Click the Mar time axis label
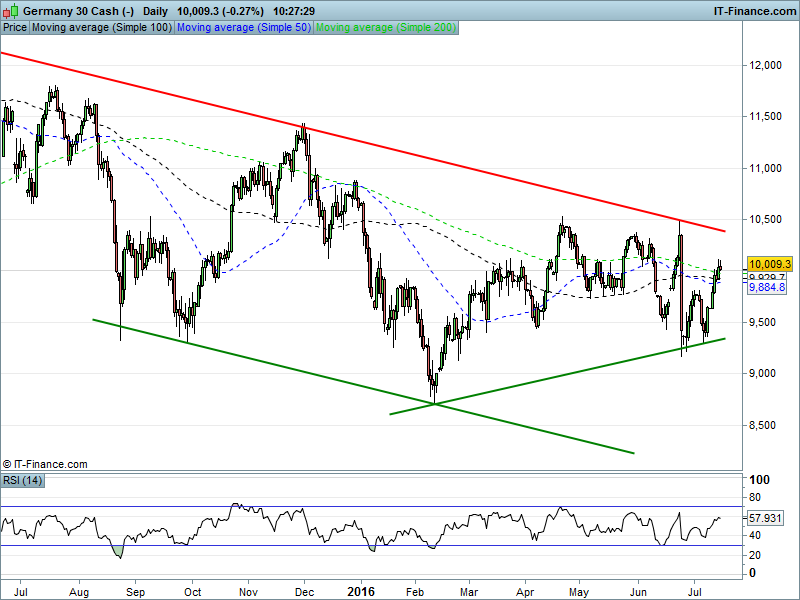The width and height of the screenshot is (800, 600). (x=469, y=592)
